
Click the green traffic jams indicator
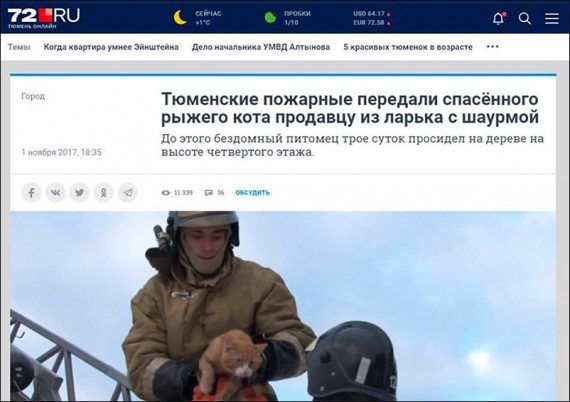pyautogui.click(x=270, y=17)
